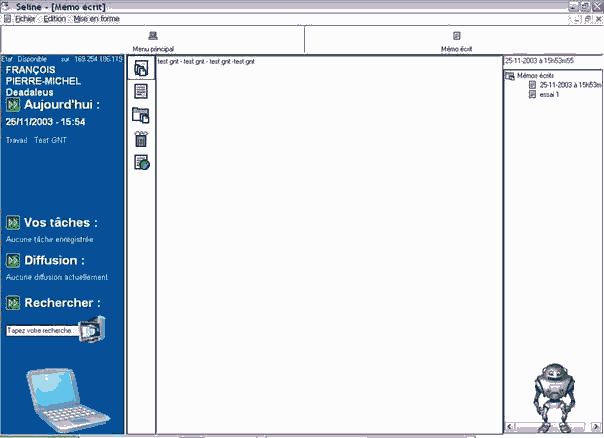
Task: Click the multi-document copy icon atop vertical toolbar
Action: pyautogui.click(x=141, y=68)
